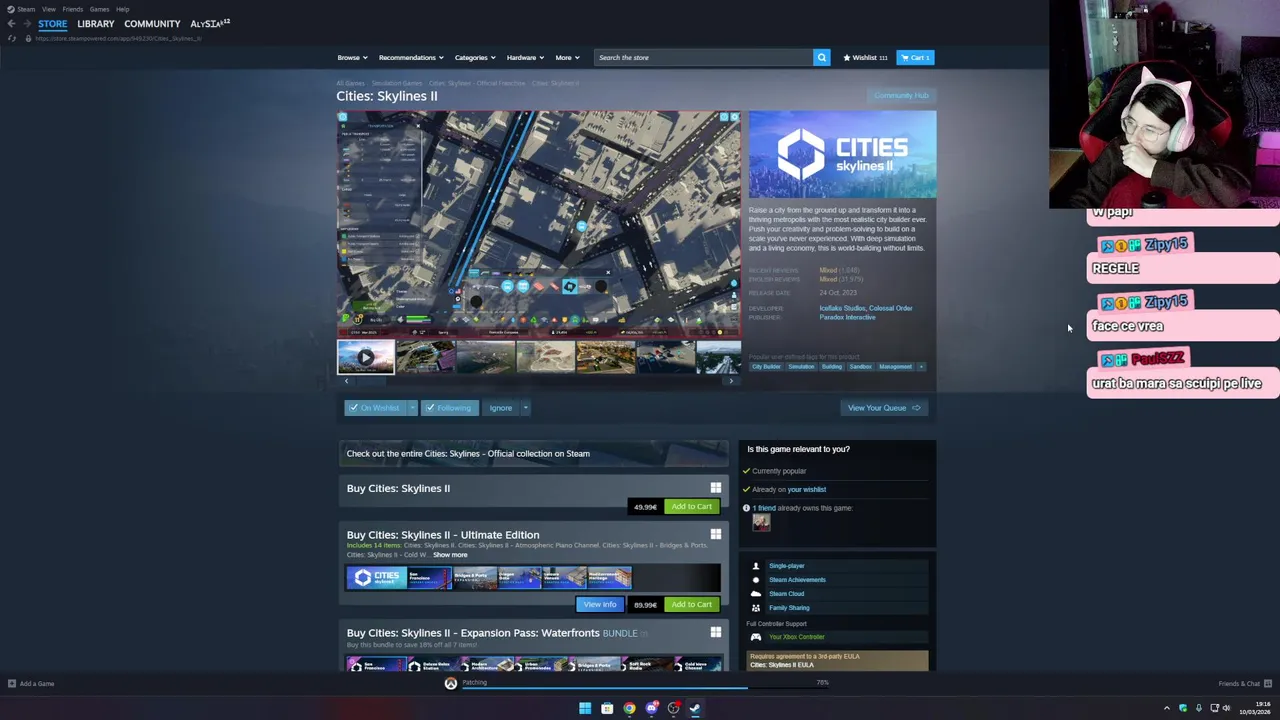Screen dimensions: 1280x720
Task: Toggle the On Wishlist checkbox button
Action: click(x=373, y=408)
